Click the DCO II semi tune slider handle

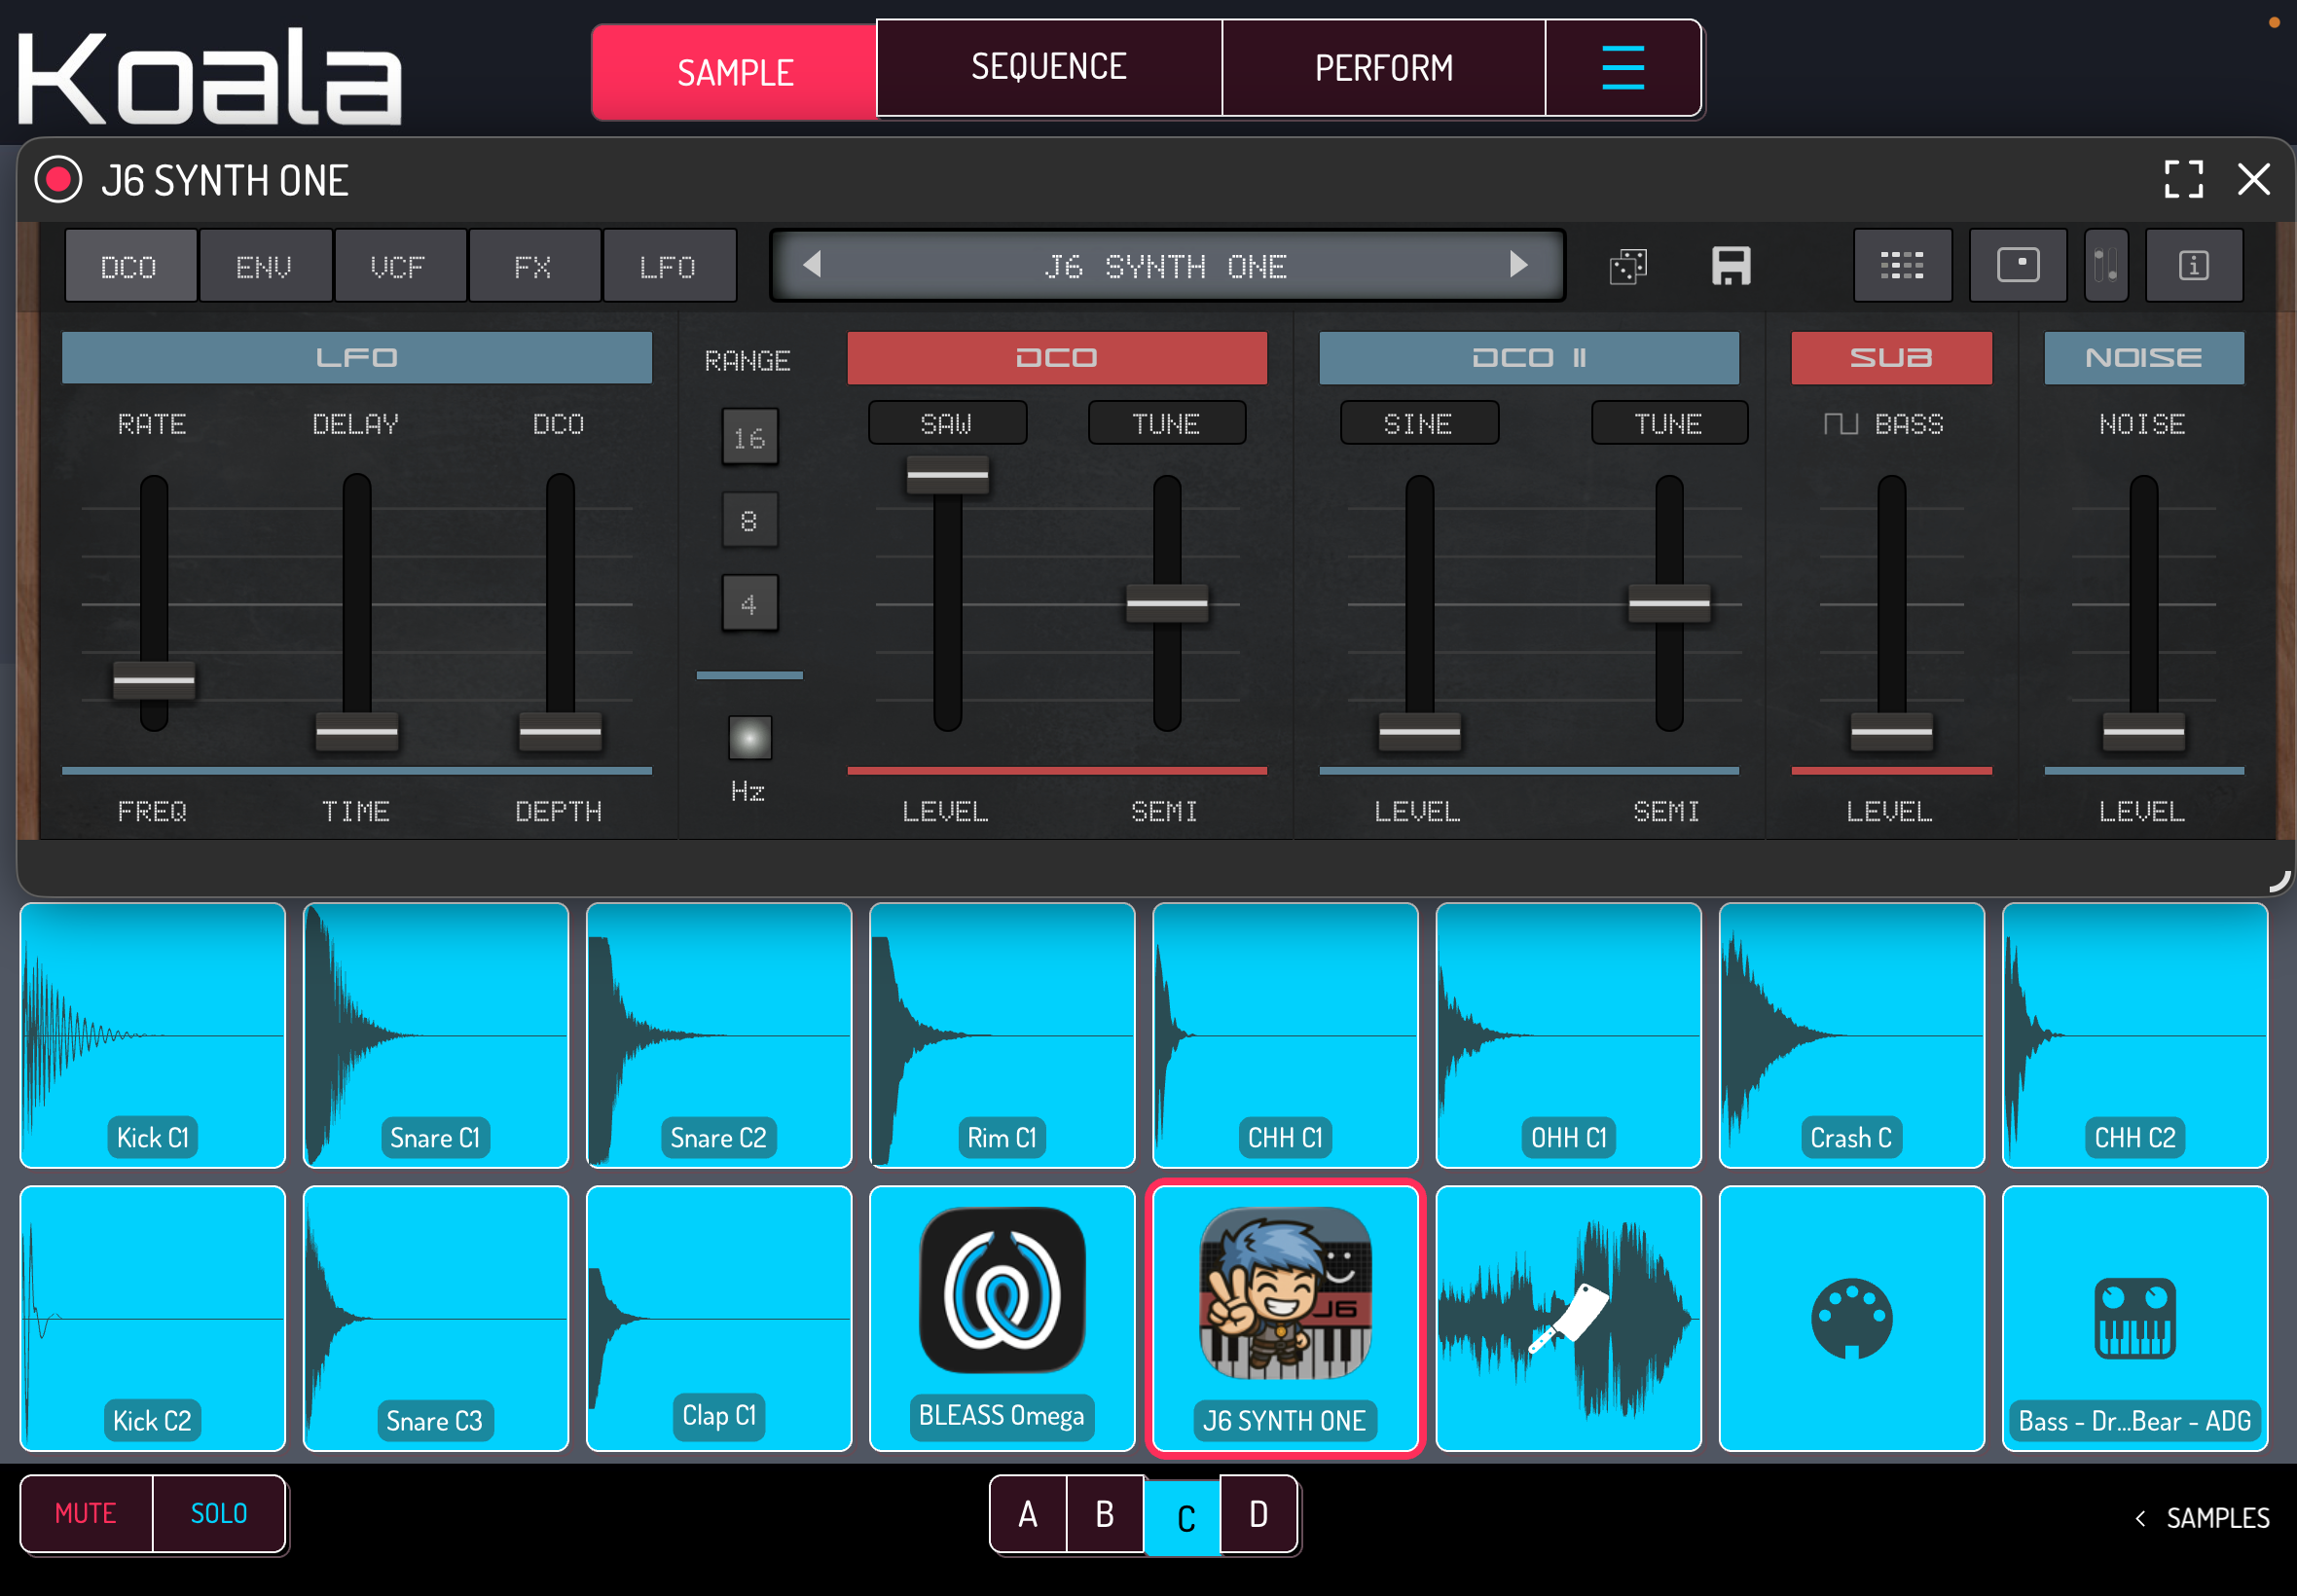[1669, 603]
